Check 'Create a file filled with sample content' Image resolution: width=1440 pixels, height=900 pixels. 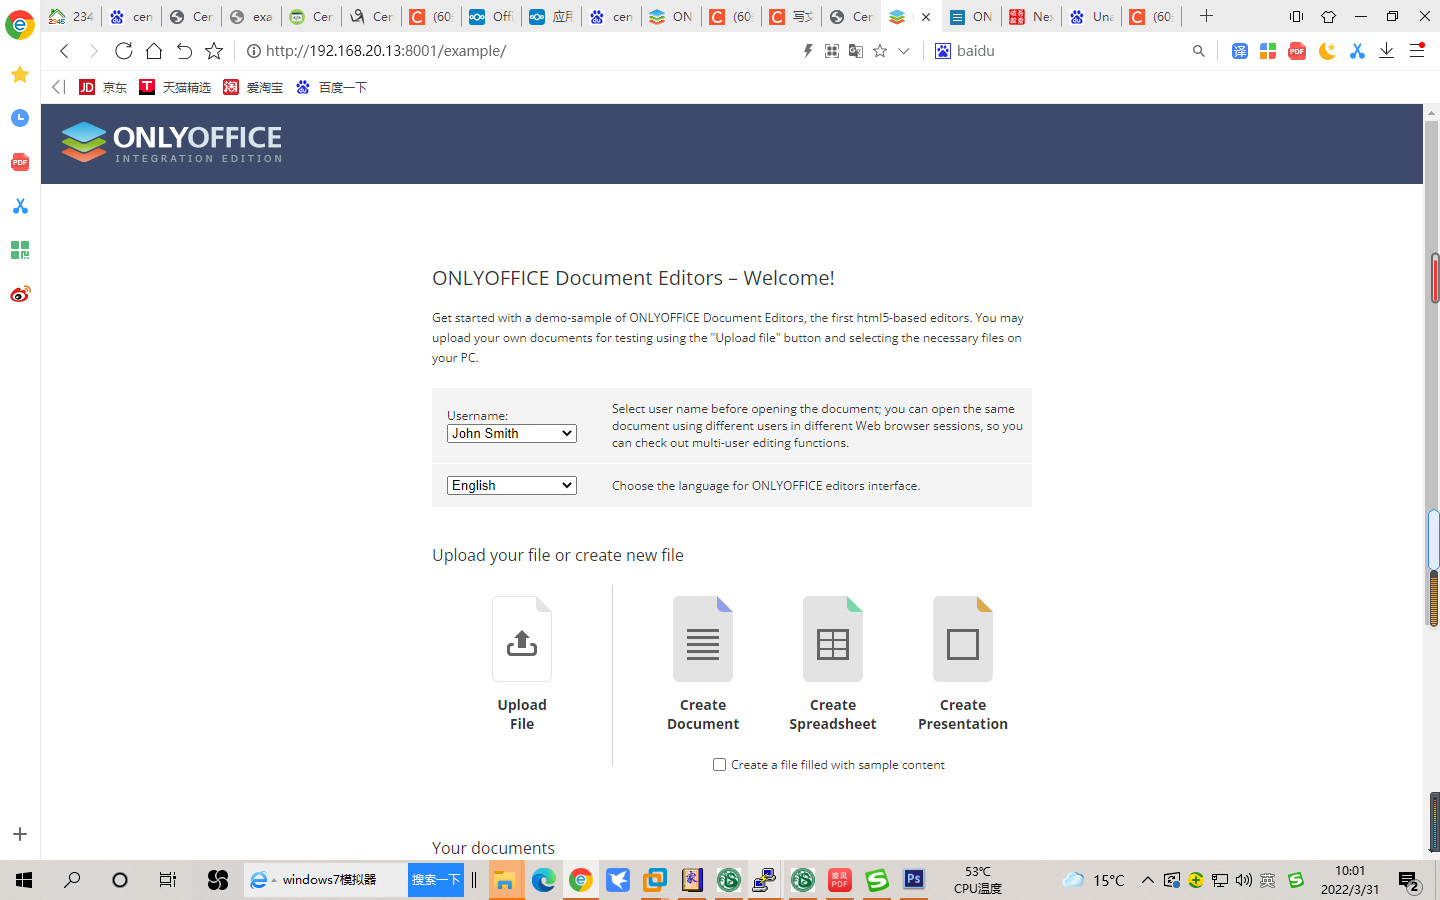[719, 764]
